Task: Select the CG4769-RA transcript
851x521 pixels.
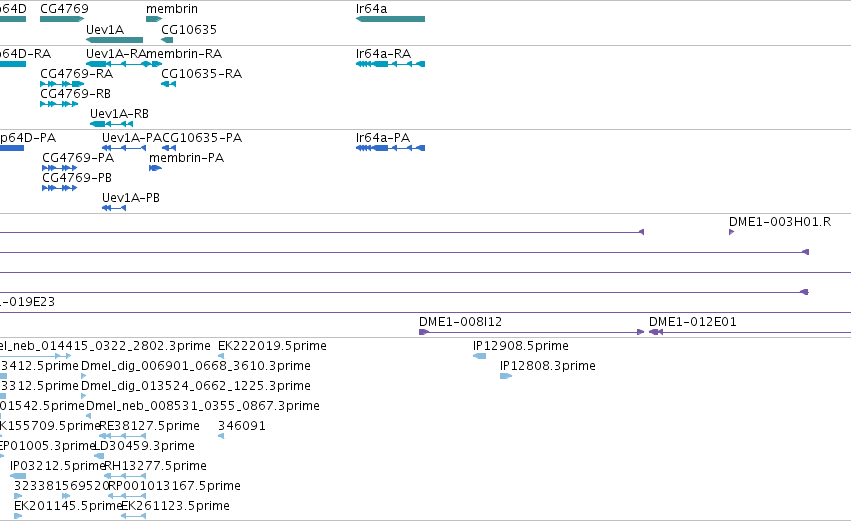Action: (62, 84)
